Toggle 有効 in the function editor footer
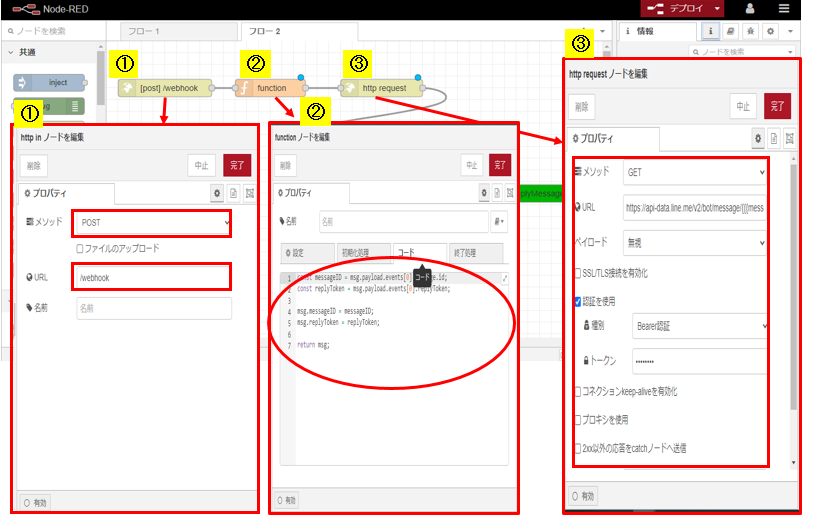Screen dimensions: 813x519 [286, 500]
